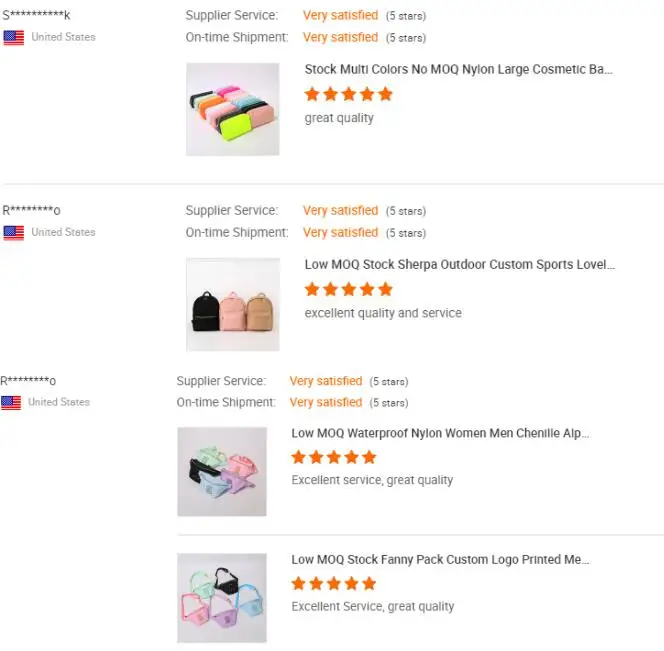Open the Low MOQ Stock Sherpa Outdoor link
The height and width of the screenshot is (651, 664).
coord(460,265)
